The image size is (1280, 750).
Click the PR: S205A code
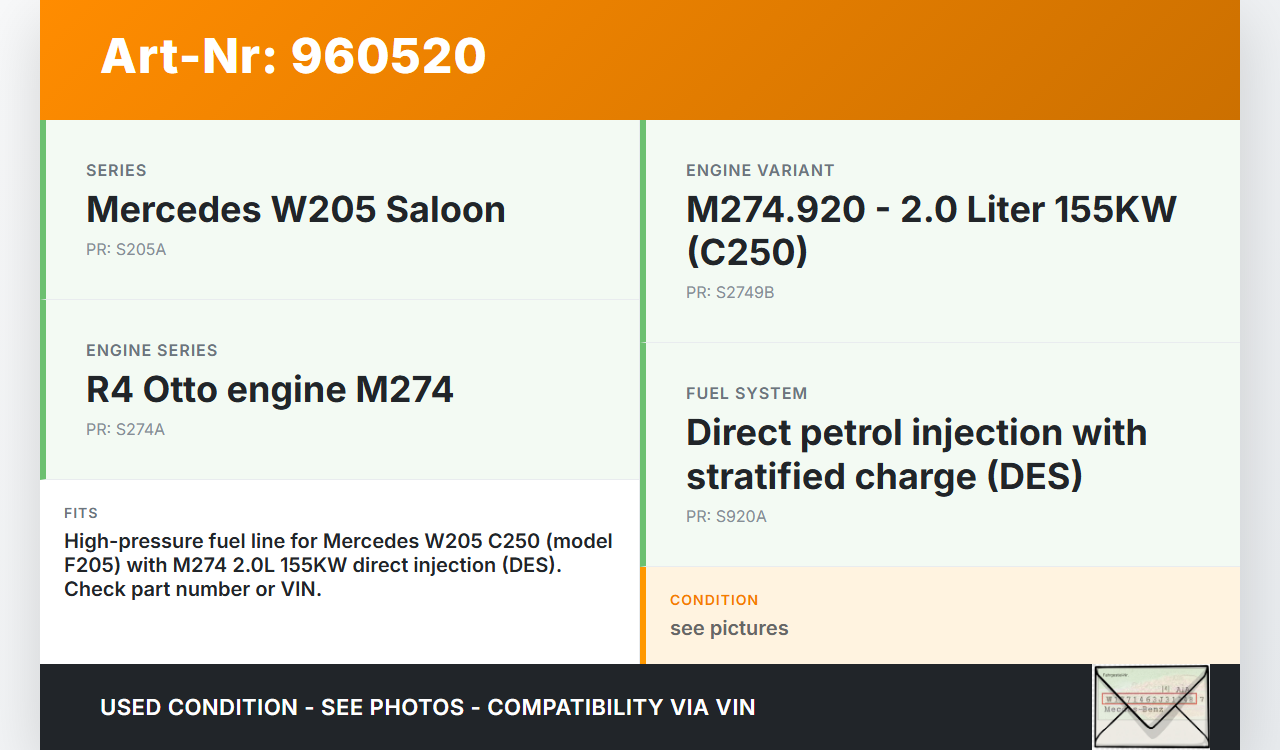(126, 250)
